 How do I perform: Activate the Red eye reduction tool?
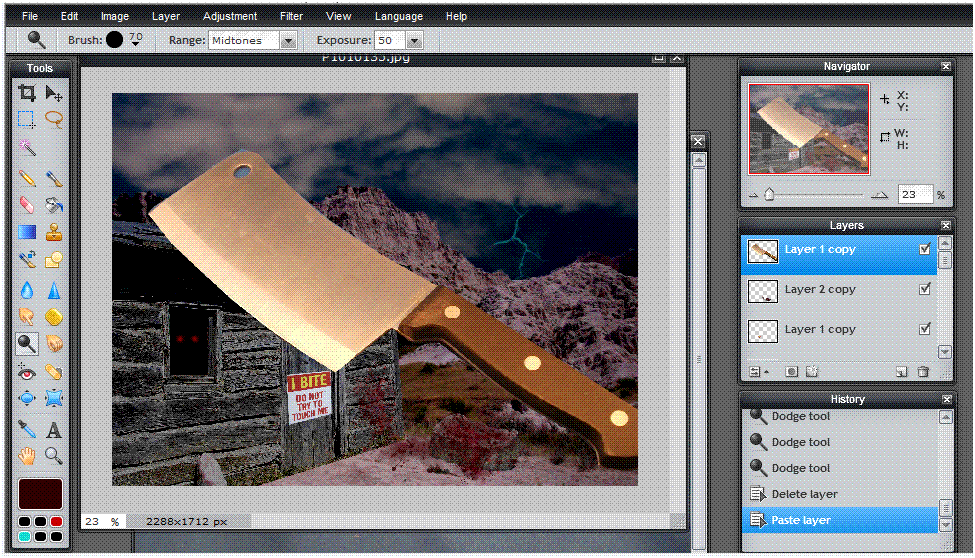pos(27,371)
